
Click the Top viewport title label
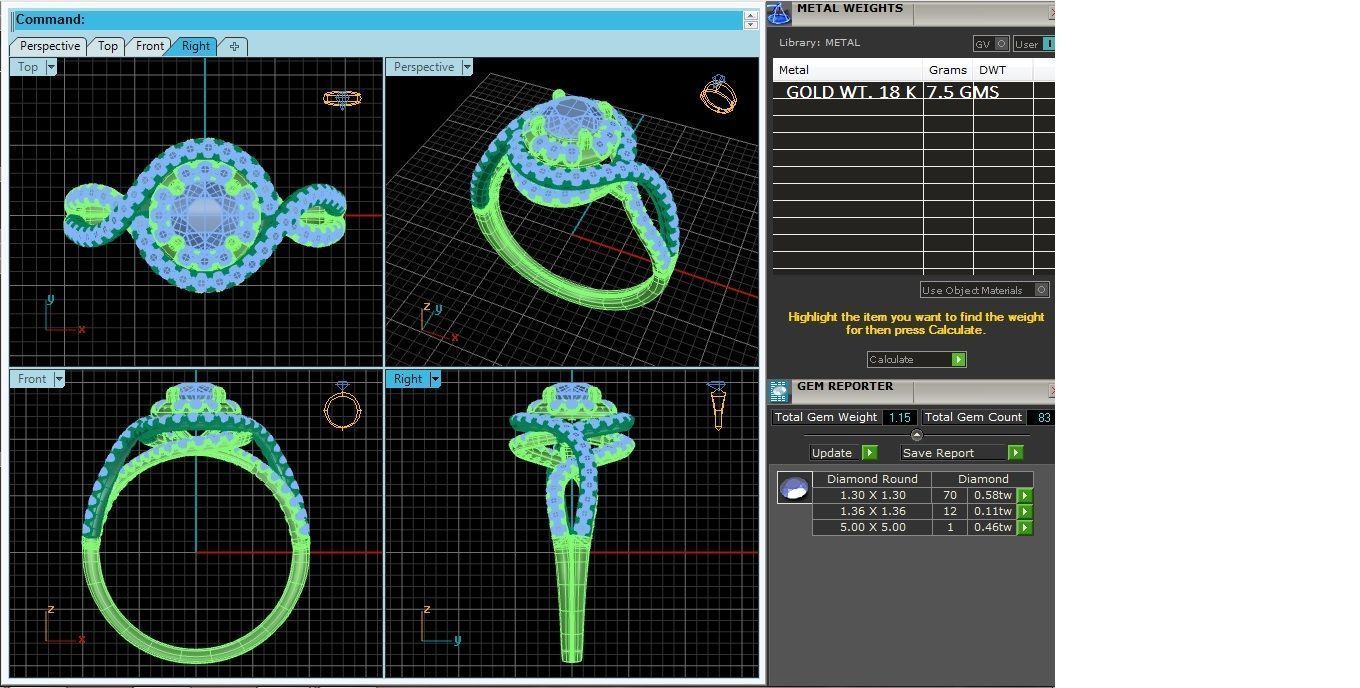(28, 67)
